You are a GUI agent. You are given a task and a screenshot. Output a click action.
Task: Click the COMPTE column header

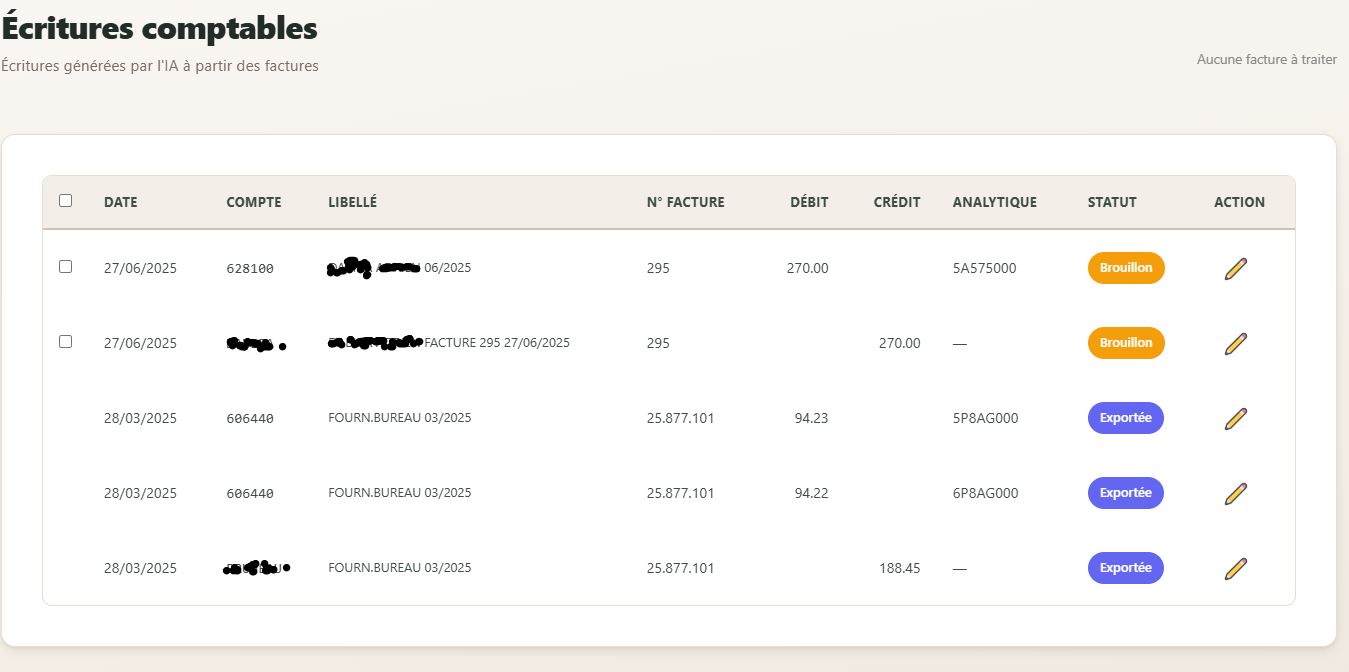(x=254, y=202)
